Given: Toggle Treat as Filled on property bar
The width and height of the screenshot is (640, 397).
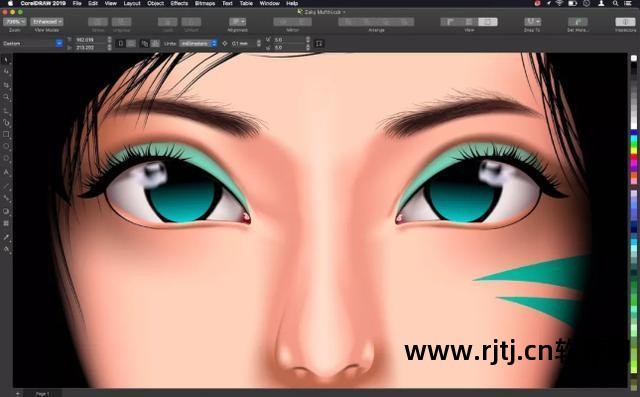Looking at the screenshot, I should [319, 43].
